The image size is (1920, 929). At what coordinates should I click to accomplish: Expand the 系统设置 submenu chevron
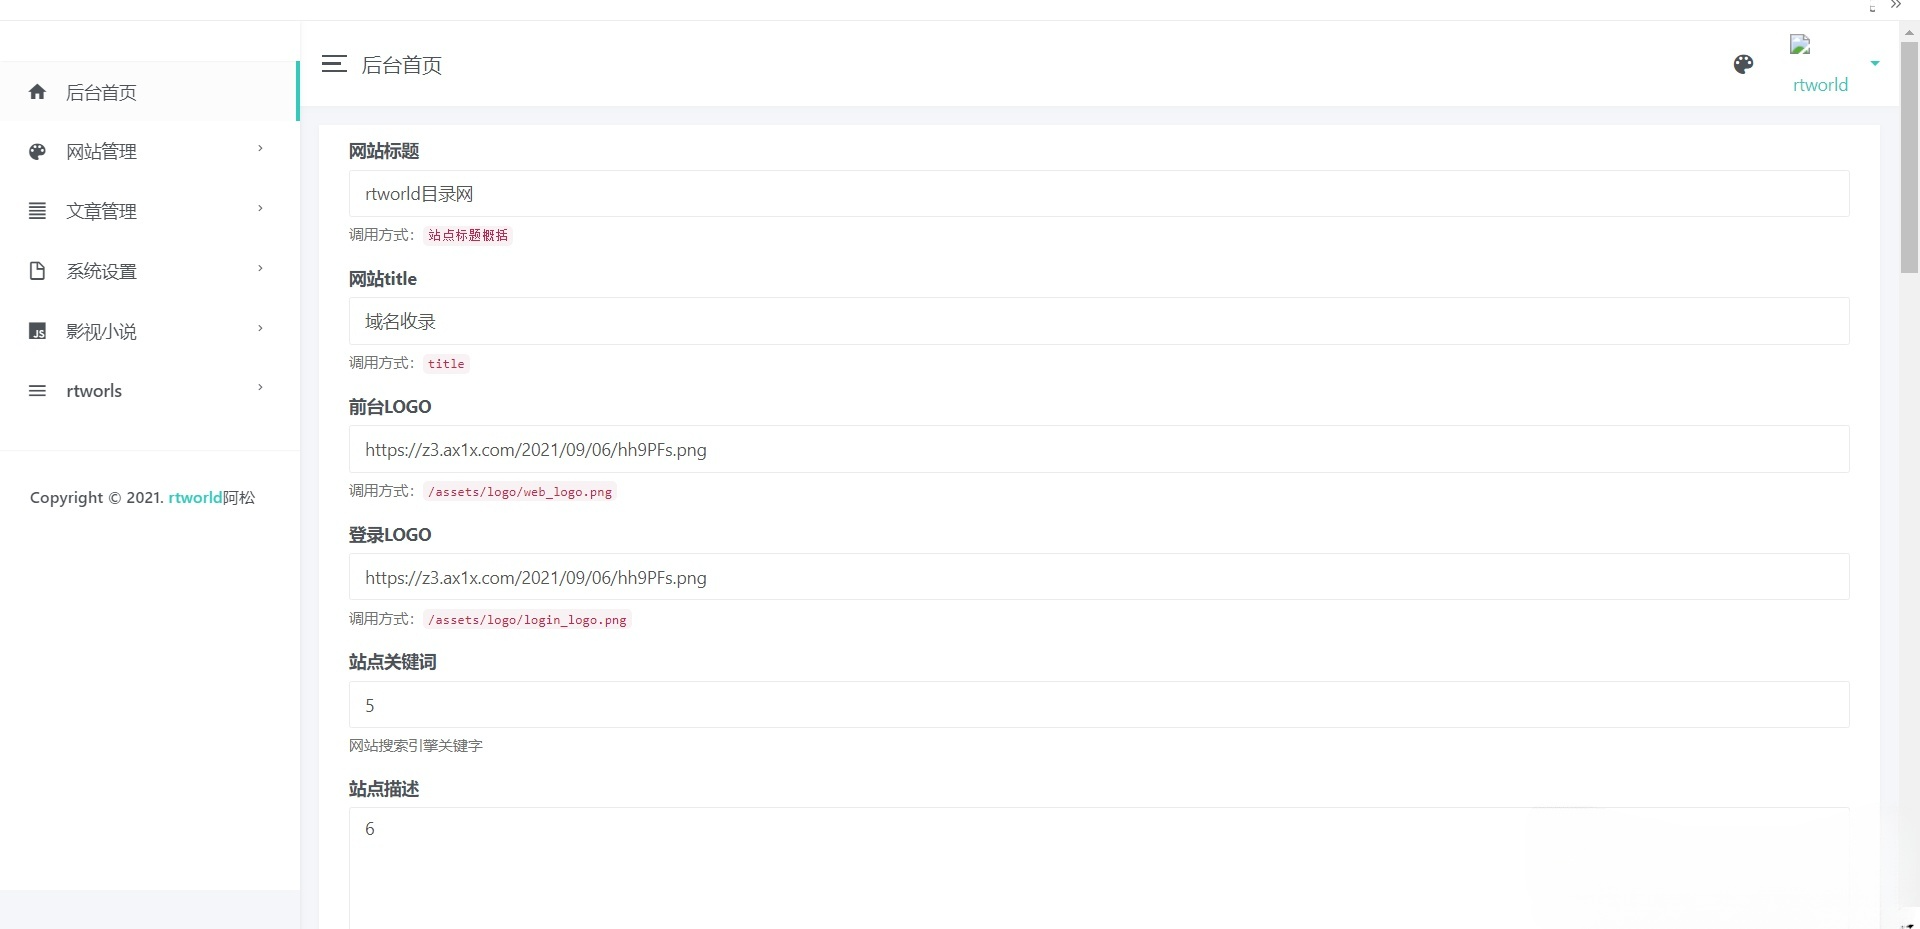(x=259, y=268)
